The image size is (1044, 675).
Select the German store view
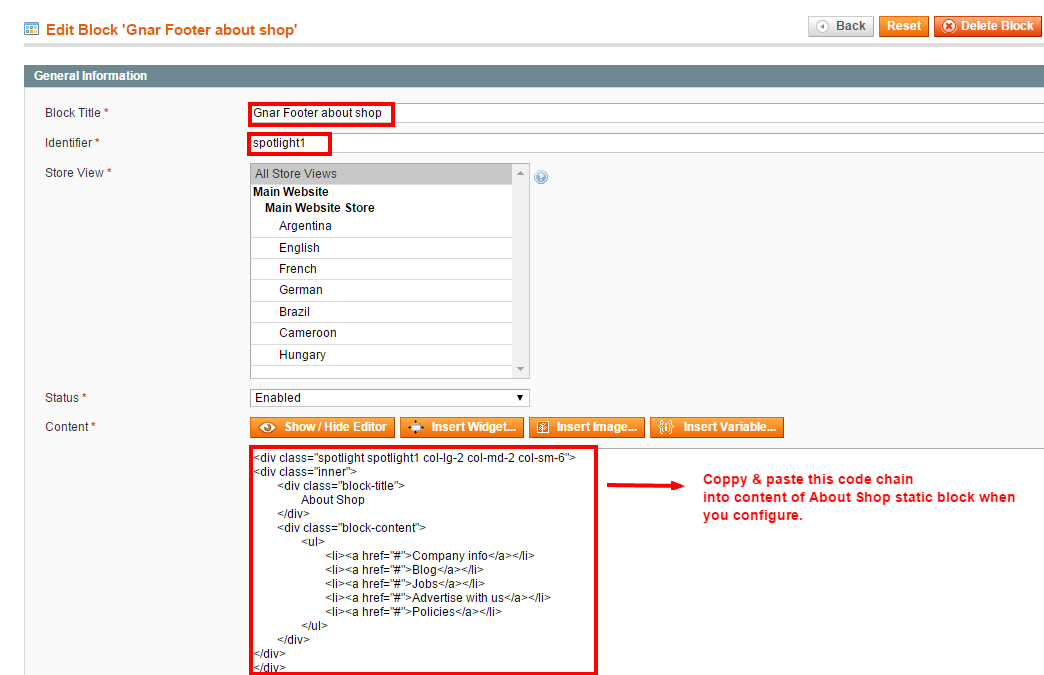381,290
